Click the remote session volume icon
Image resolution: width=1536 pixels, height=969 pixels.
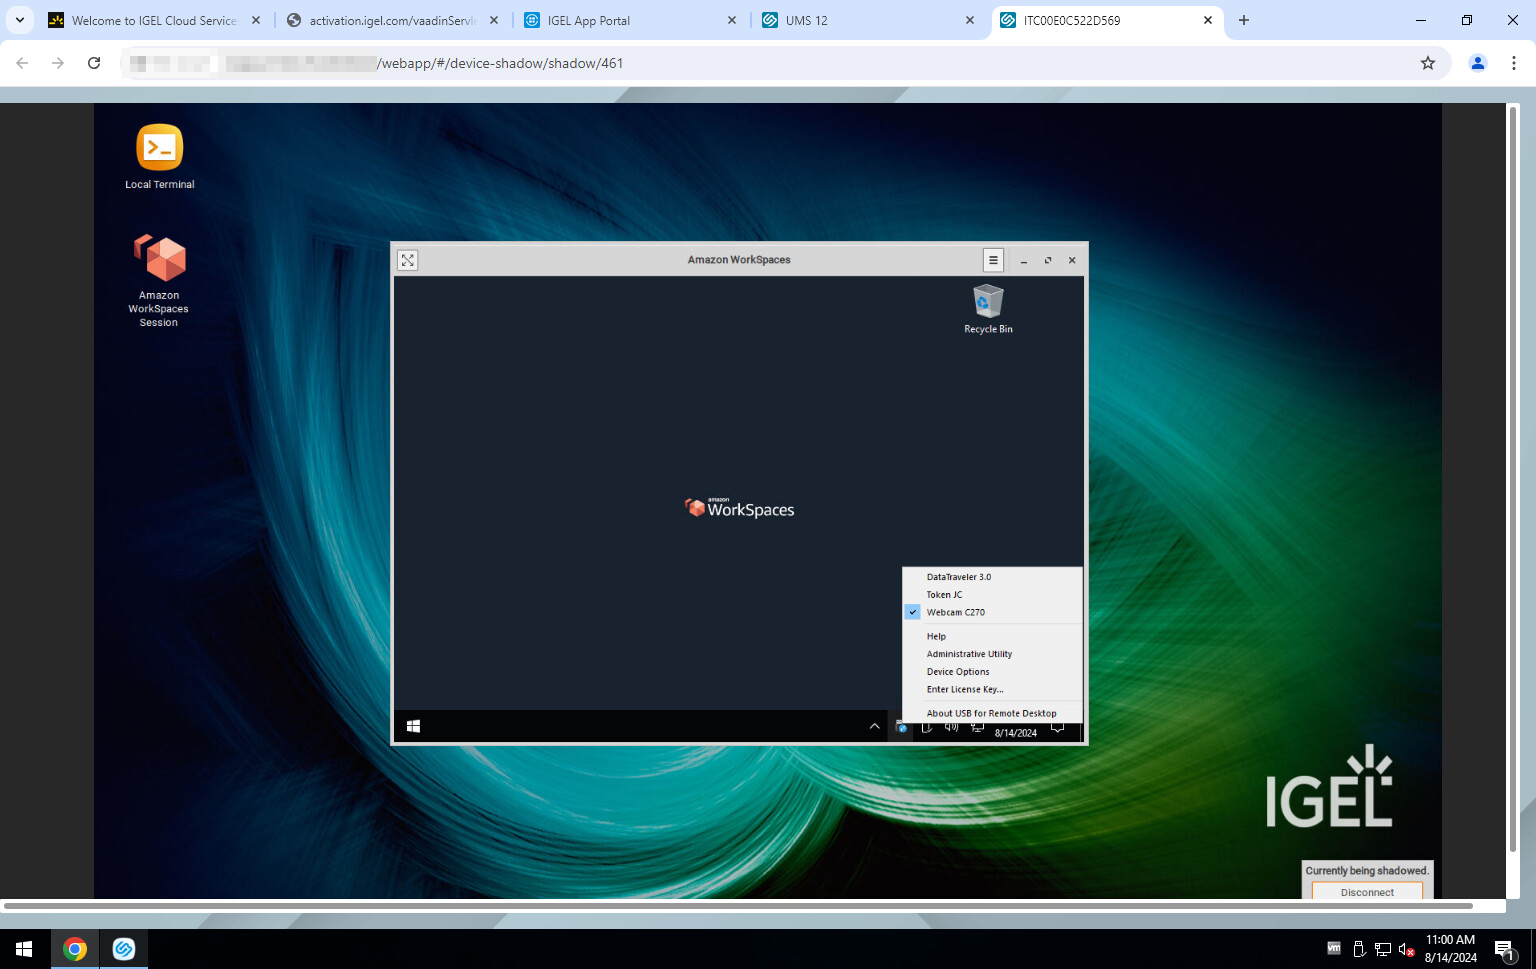[952, 727]
